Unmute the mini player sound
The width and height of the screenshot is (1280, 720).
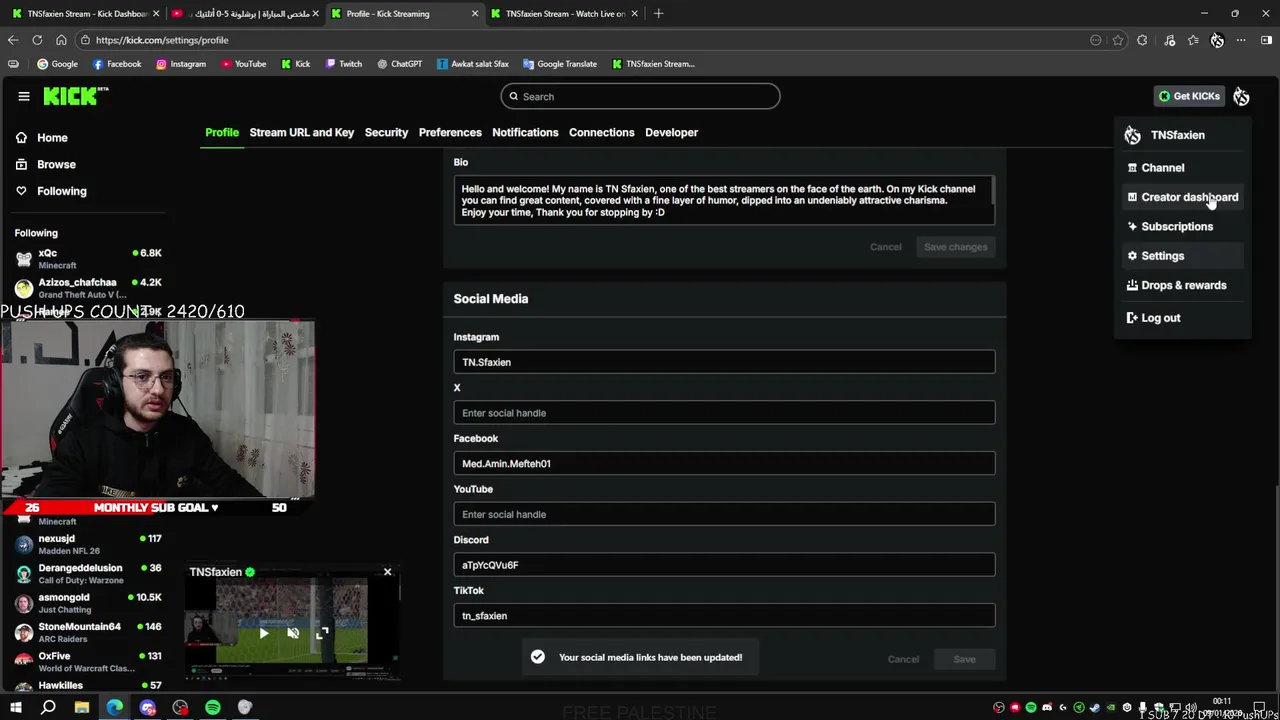(x=293, y=633)
